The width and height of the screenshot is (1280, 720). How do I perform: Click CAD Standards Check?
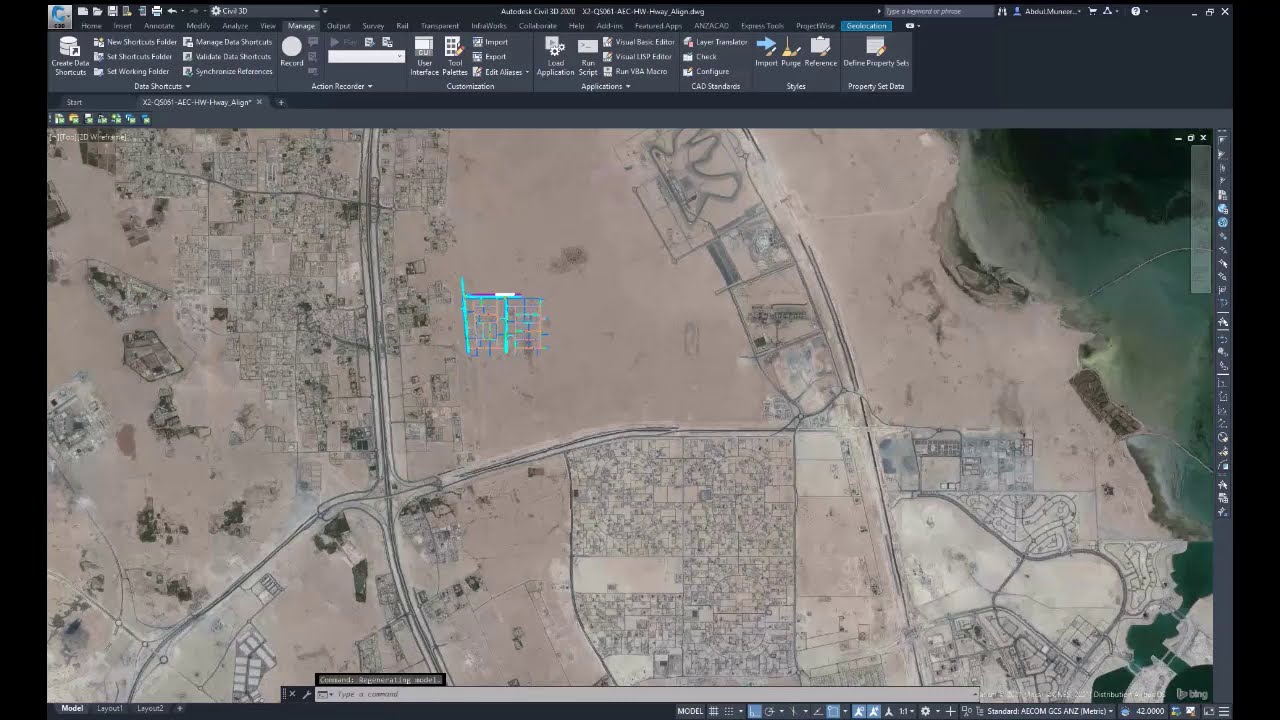[700, 57]
